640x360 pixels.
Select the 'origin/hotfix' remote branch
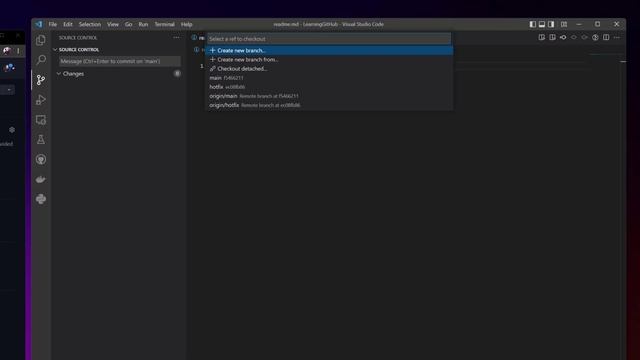tap(329, 105)
